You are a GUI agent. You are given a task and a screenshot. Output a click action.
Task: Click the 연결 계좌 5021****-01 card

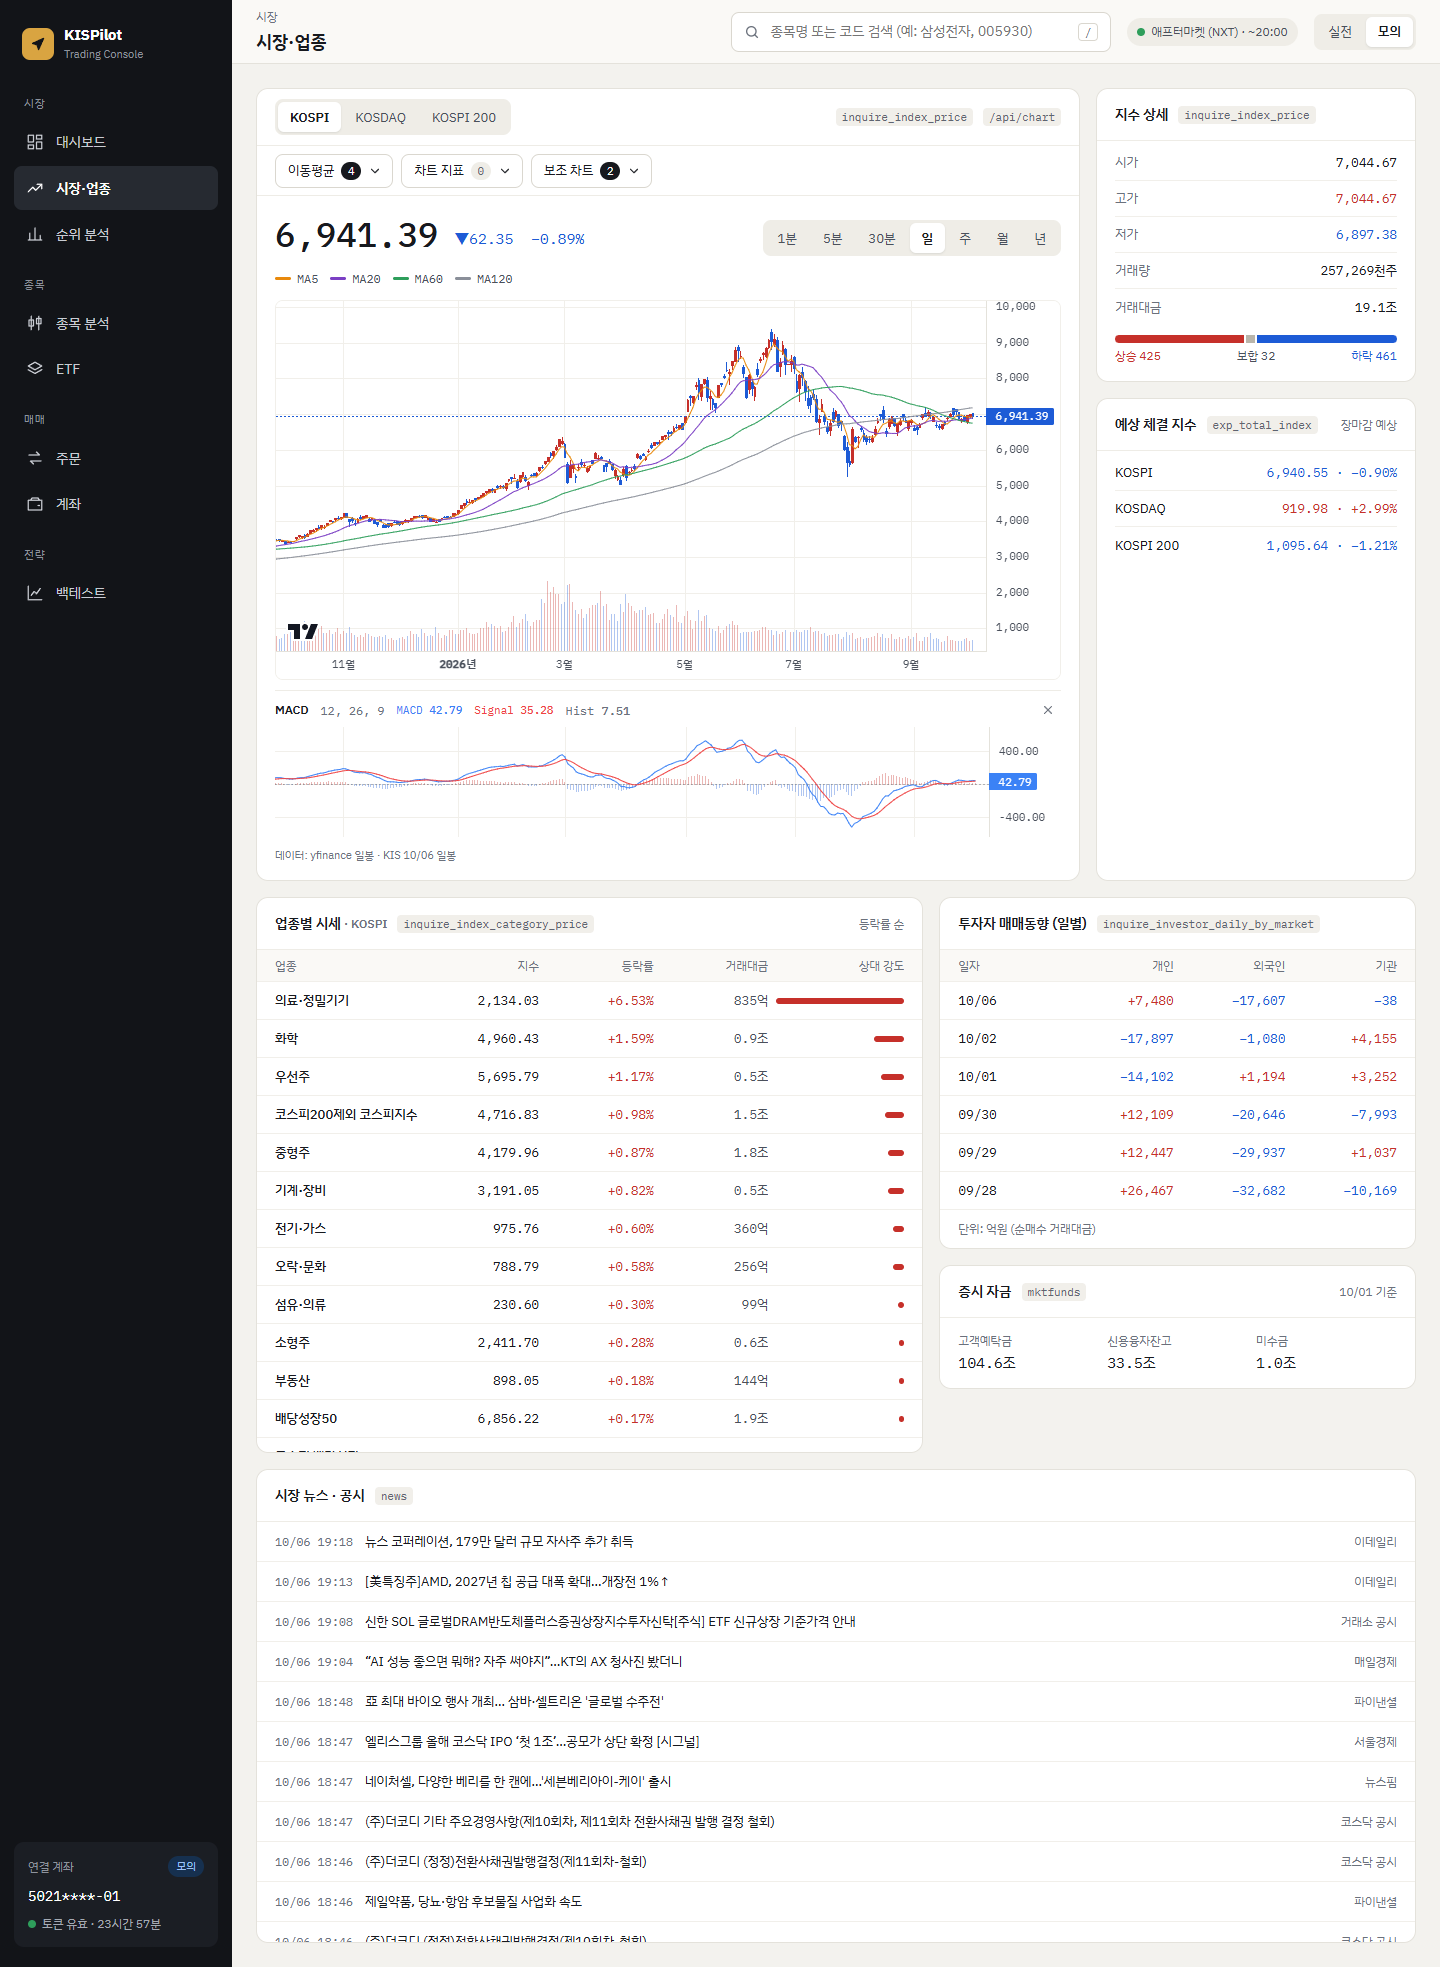tap(116, 1894)
